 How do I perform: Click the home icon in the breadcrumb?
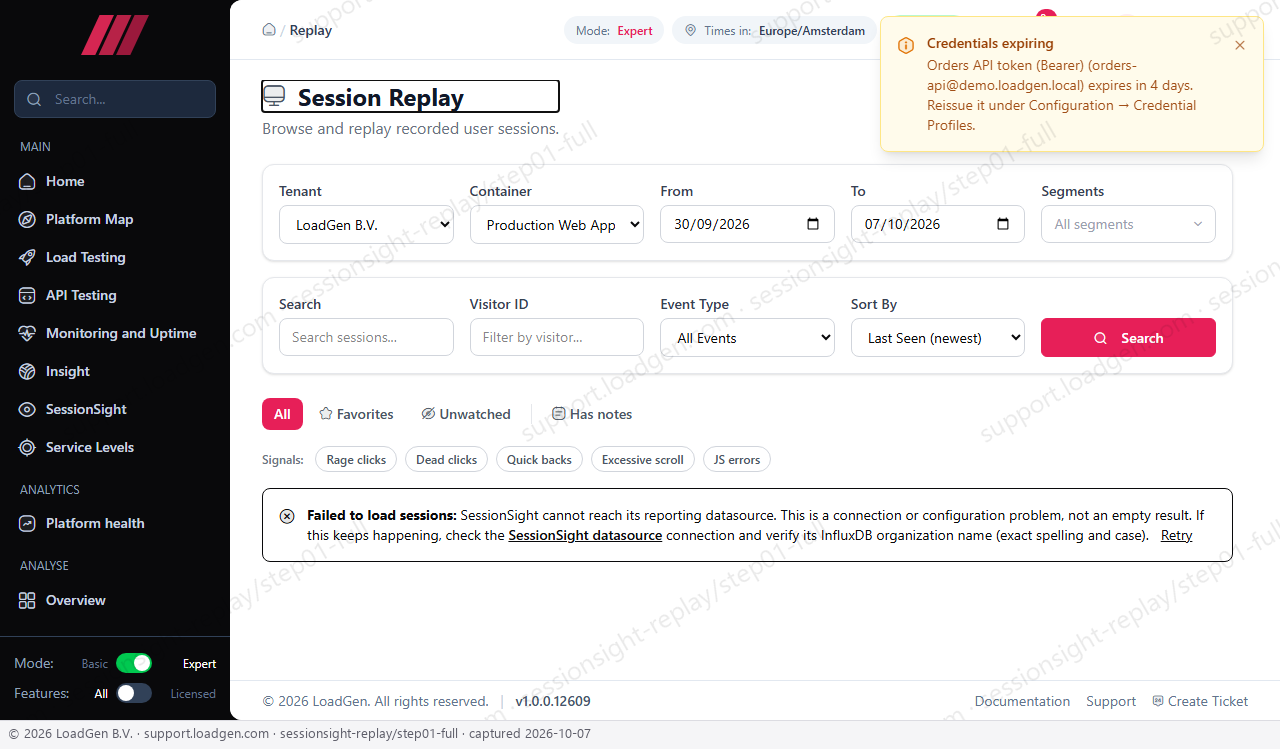[269, 30]
